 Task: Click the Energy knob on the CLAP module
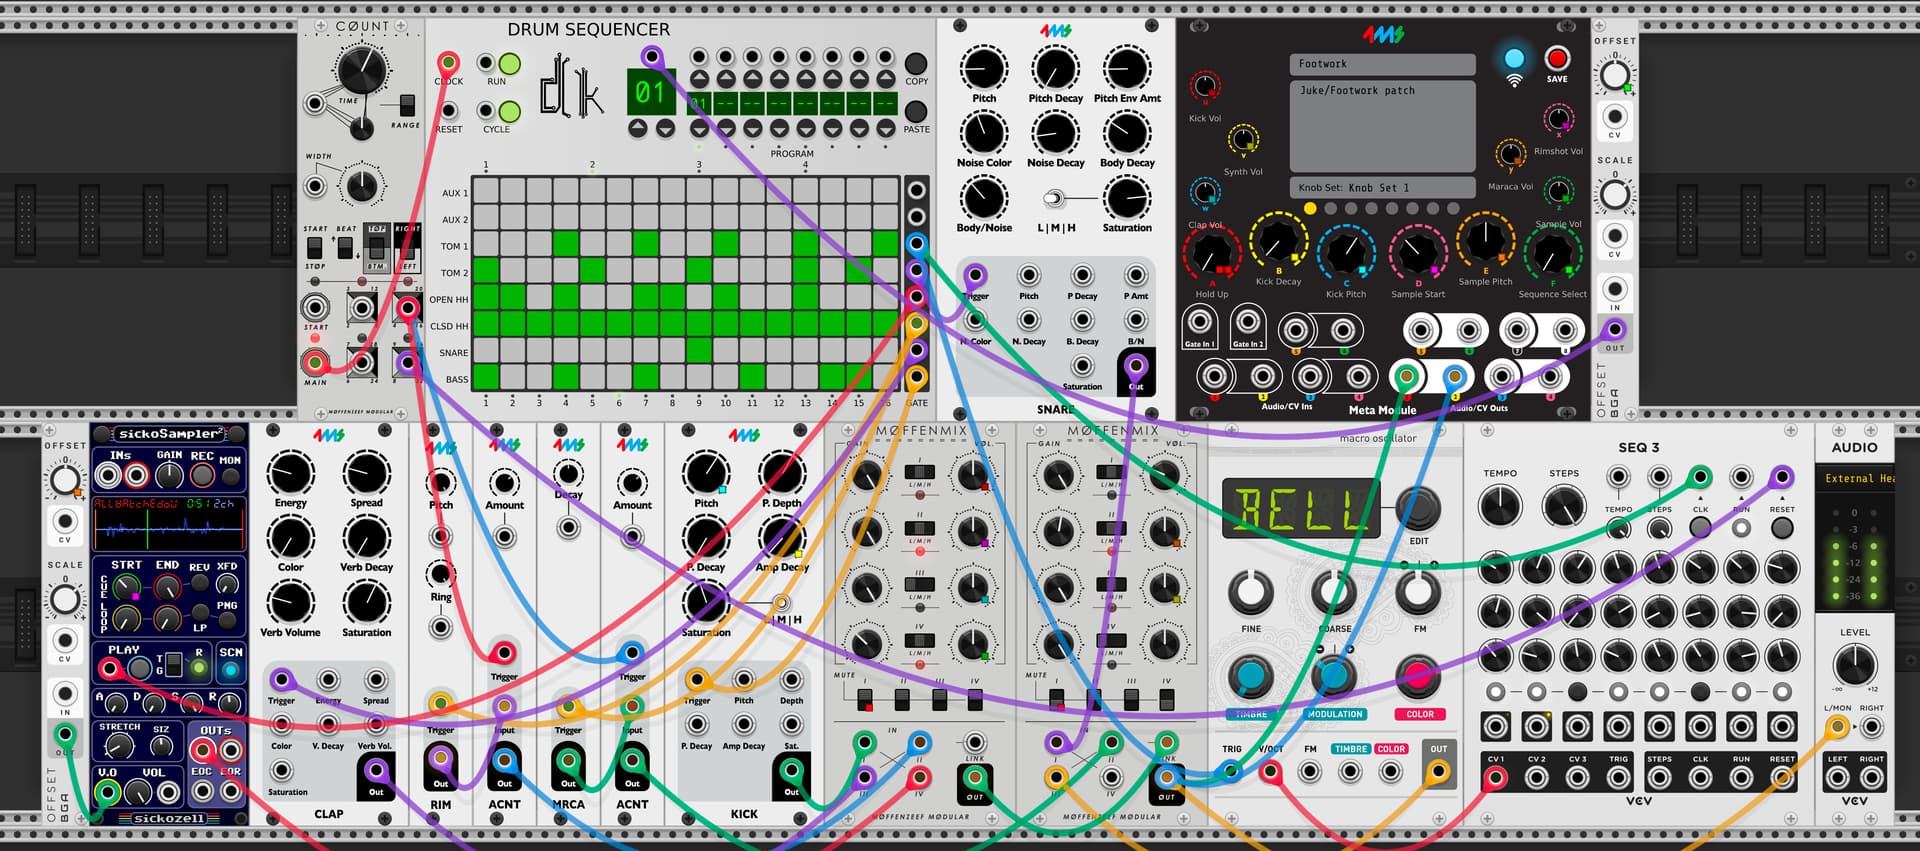point(290,473)
